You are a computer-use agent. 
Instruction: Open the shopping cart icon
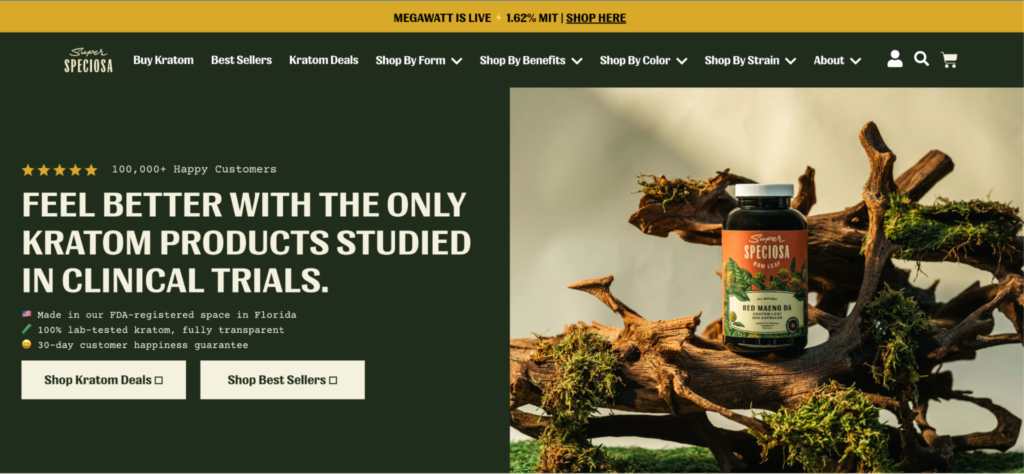point(949,60)
